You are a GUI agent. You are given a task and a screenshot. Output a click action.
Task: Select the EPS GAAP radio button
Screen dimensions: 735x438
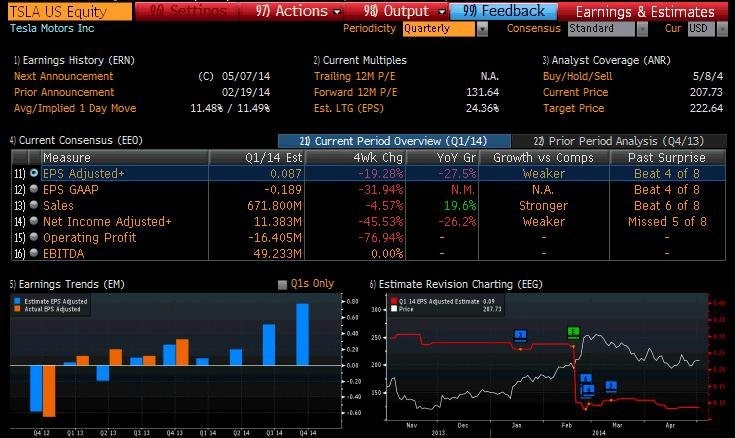pyautogui.click(x=34, y=189)
